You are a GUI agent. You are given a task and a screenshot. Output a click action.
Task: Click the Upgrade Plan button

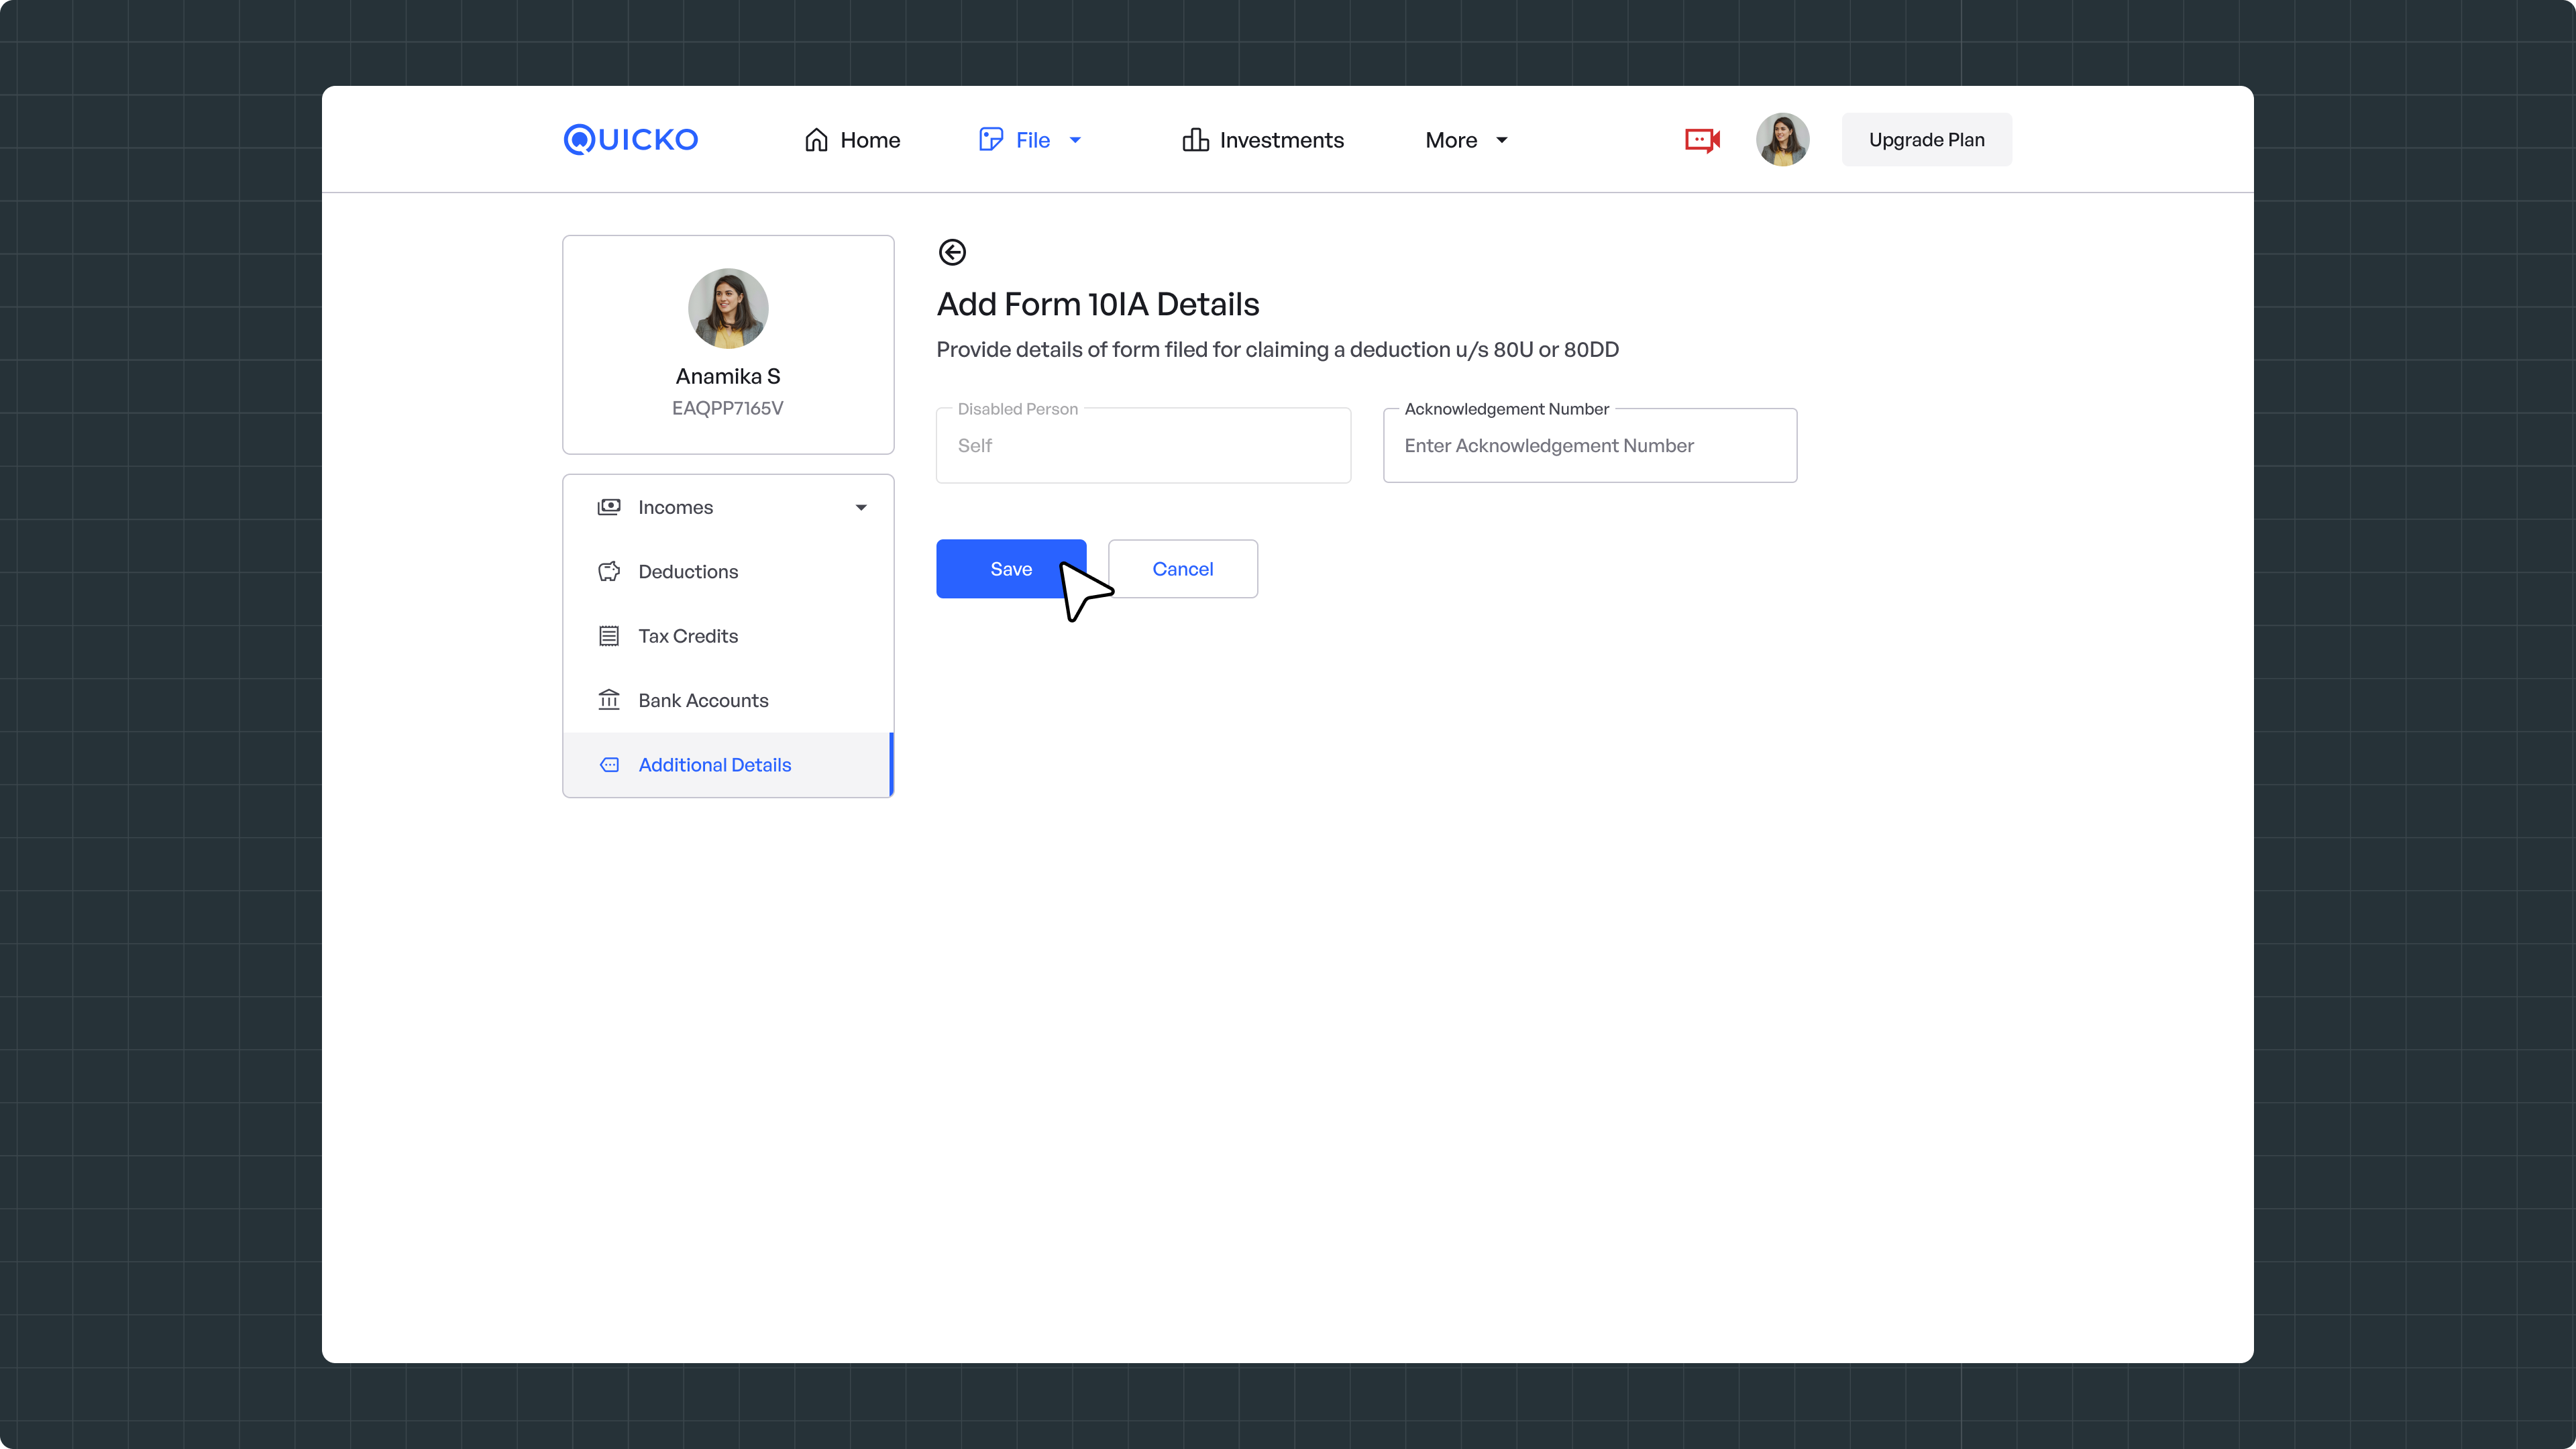click(1926, 140)
